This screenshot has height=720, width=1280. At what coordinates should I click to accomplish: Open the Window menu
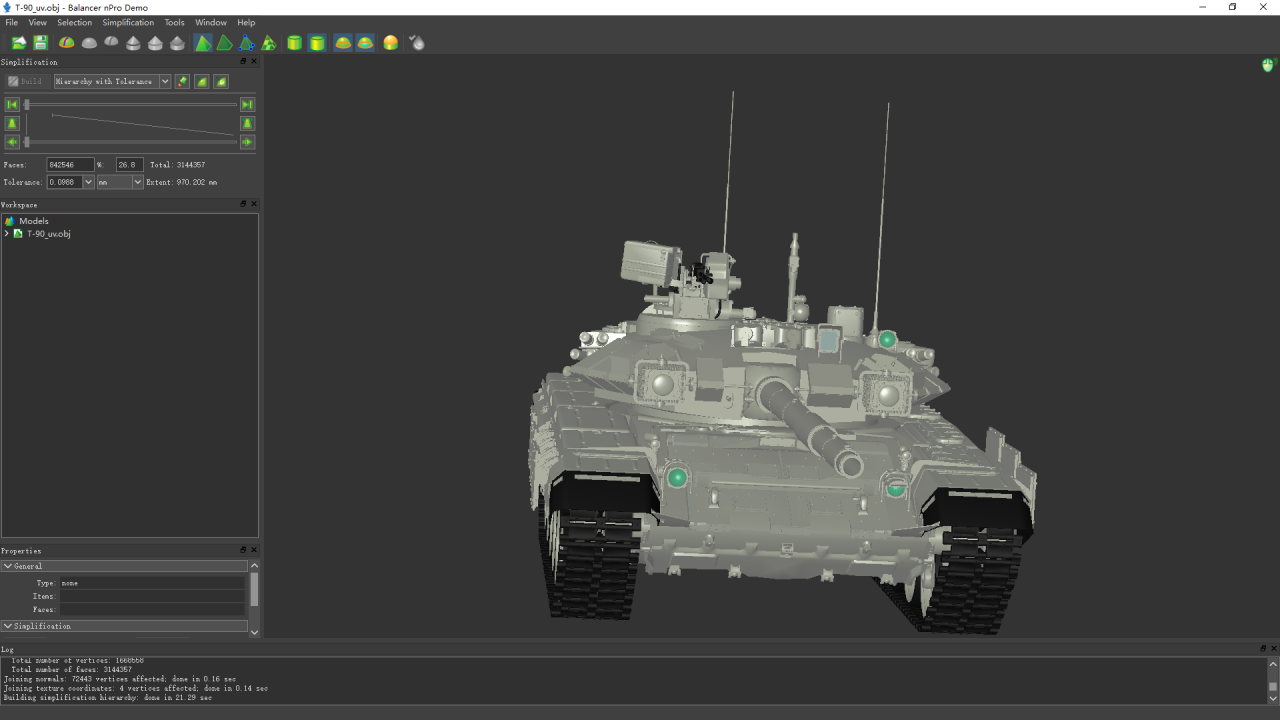click(211, 22)
